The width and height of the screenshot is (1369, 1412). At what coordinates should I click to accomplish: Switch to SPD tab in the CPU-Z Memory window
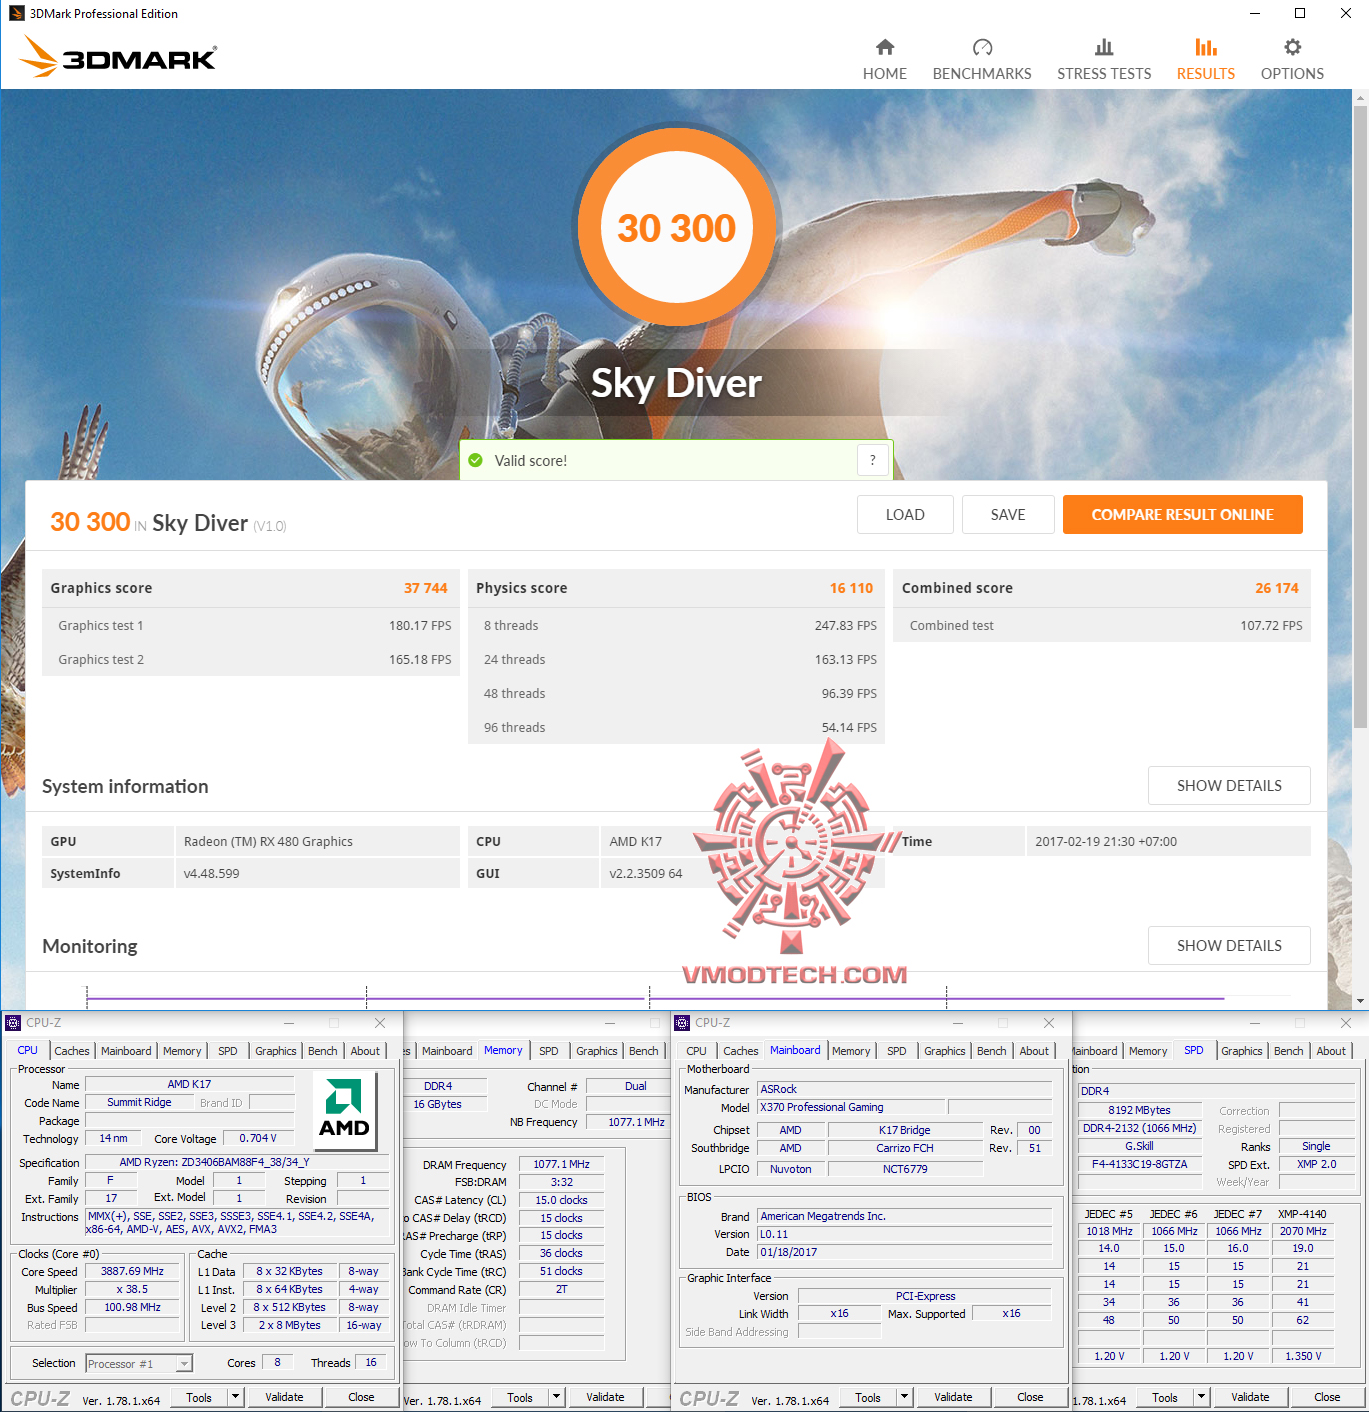coord(549,1051)
